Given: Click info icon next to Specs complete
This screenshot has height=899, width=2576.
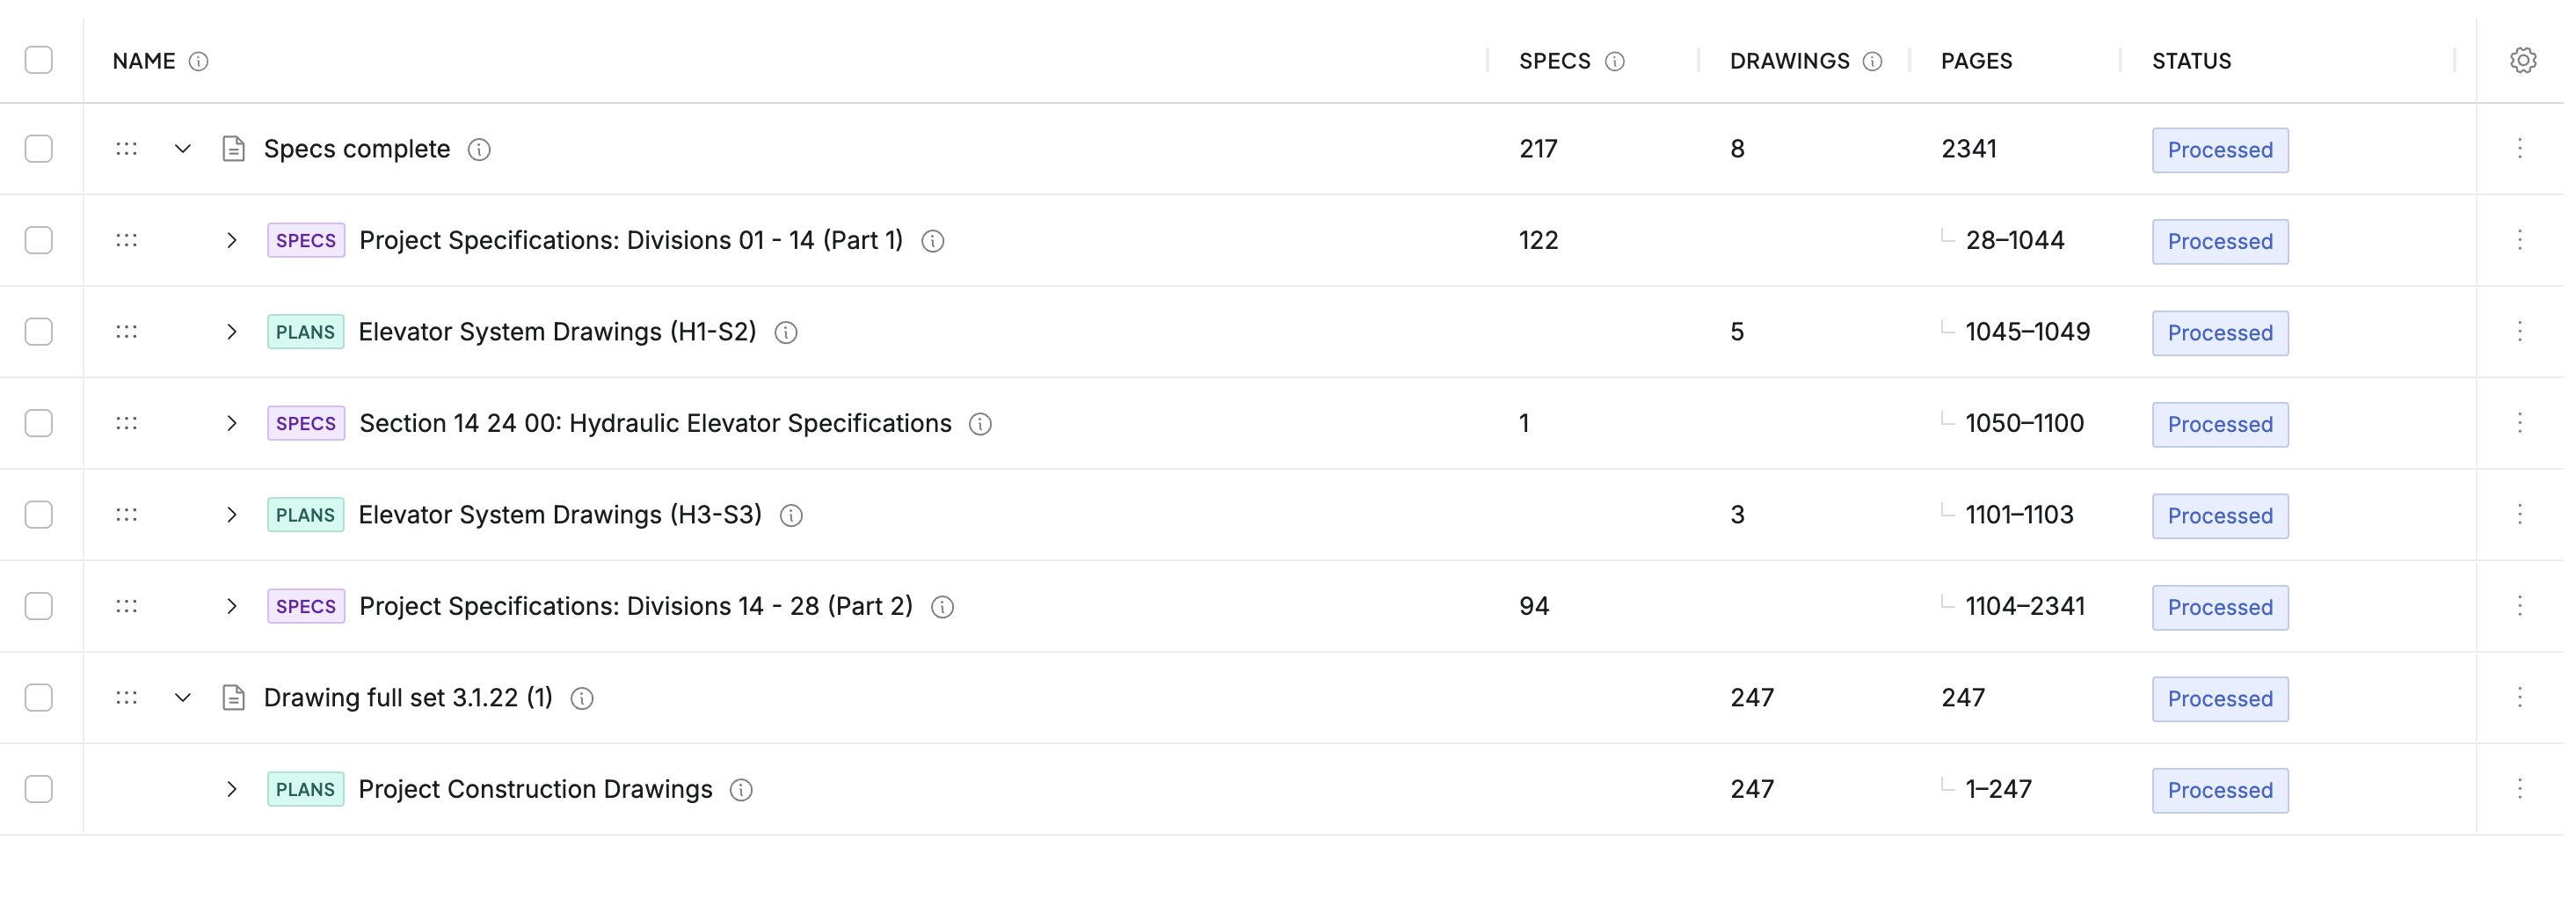Looking at the screenshot, I should tap(480, 150).
